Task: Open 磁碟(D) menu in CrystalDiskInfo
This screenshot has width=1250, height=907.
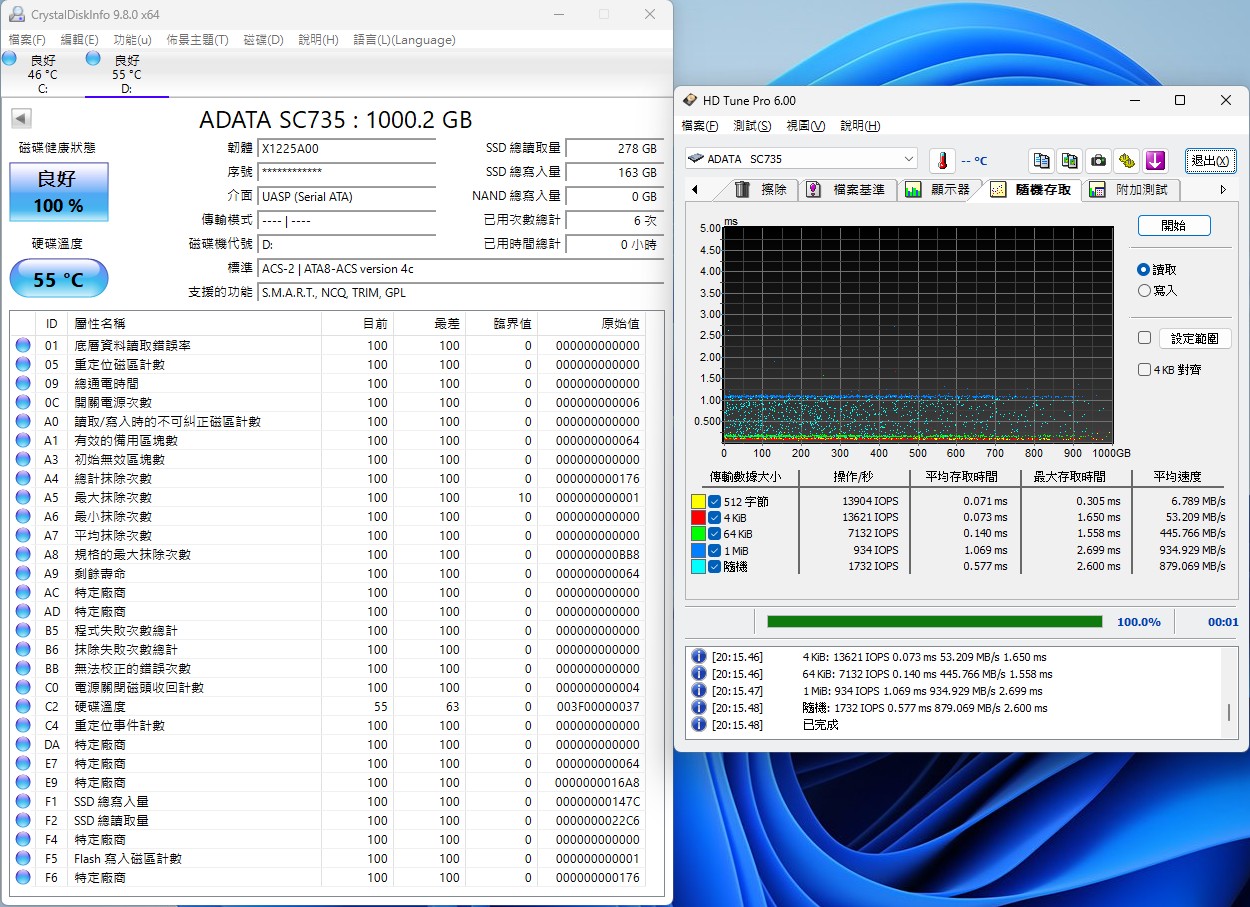Action: (x=264, y=40)
